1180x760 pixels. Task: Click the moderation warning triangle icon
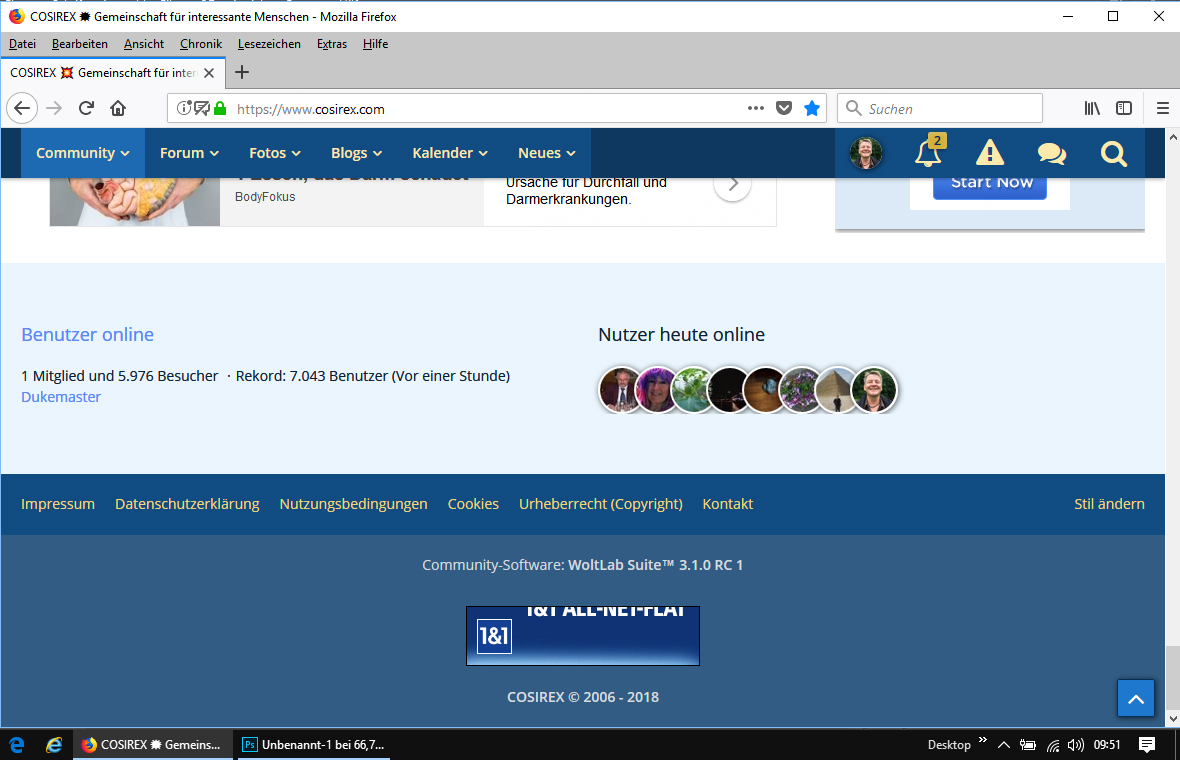(989, 154)
